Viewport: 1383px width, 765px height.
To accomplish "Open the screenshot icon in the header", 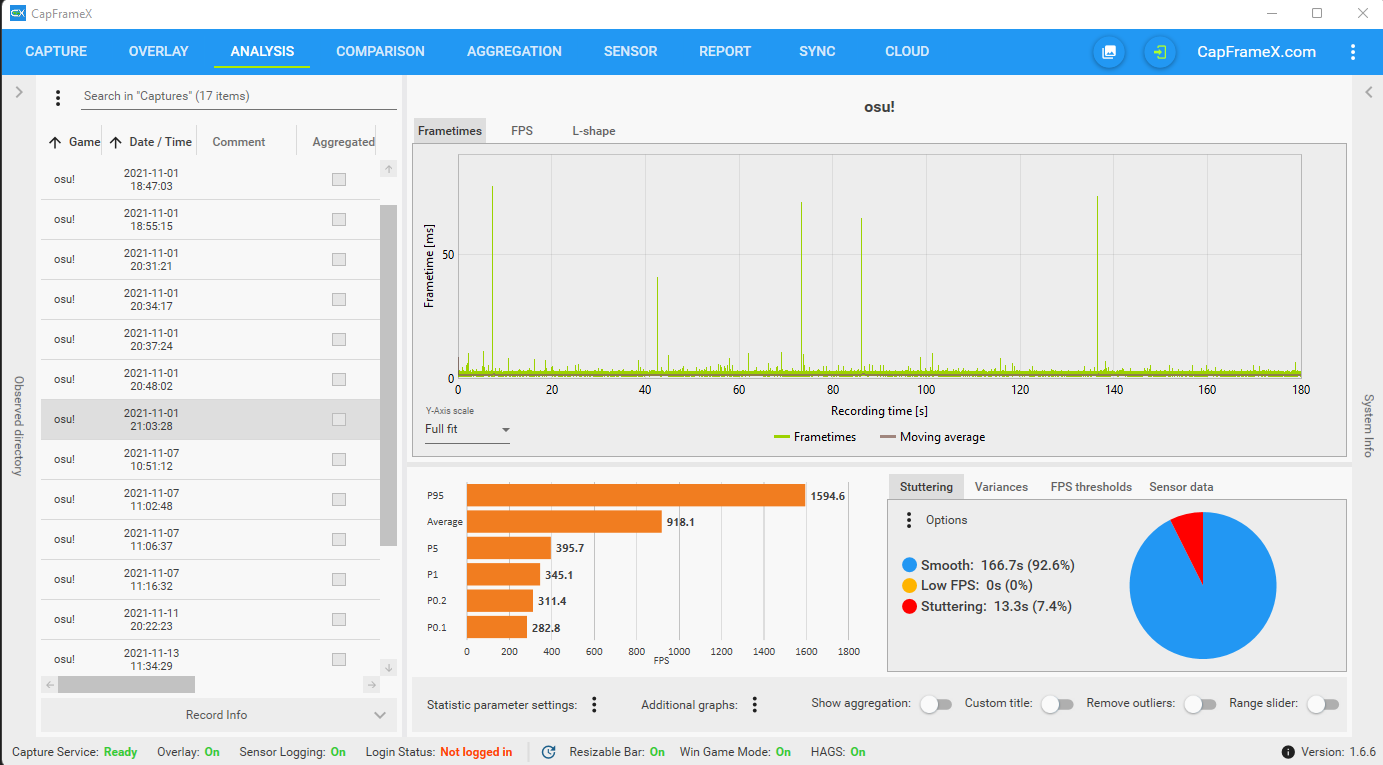I will (x=1109, y=52).
